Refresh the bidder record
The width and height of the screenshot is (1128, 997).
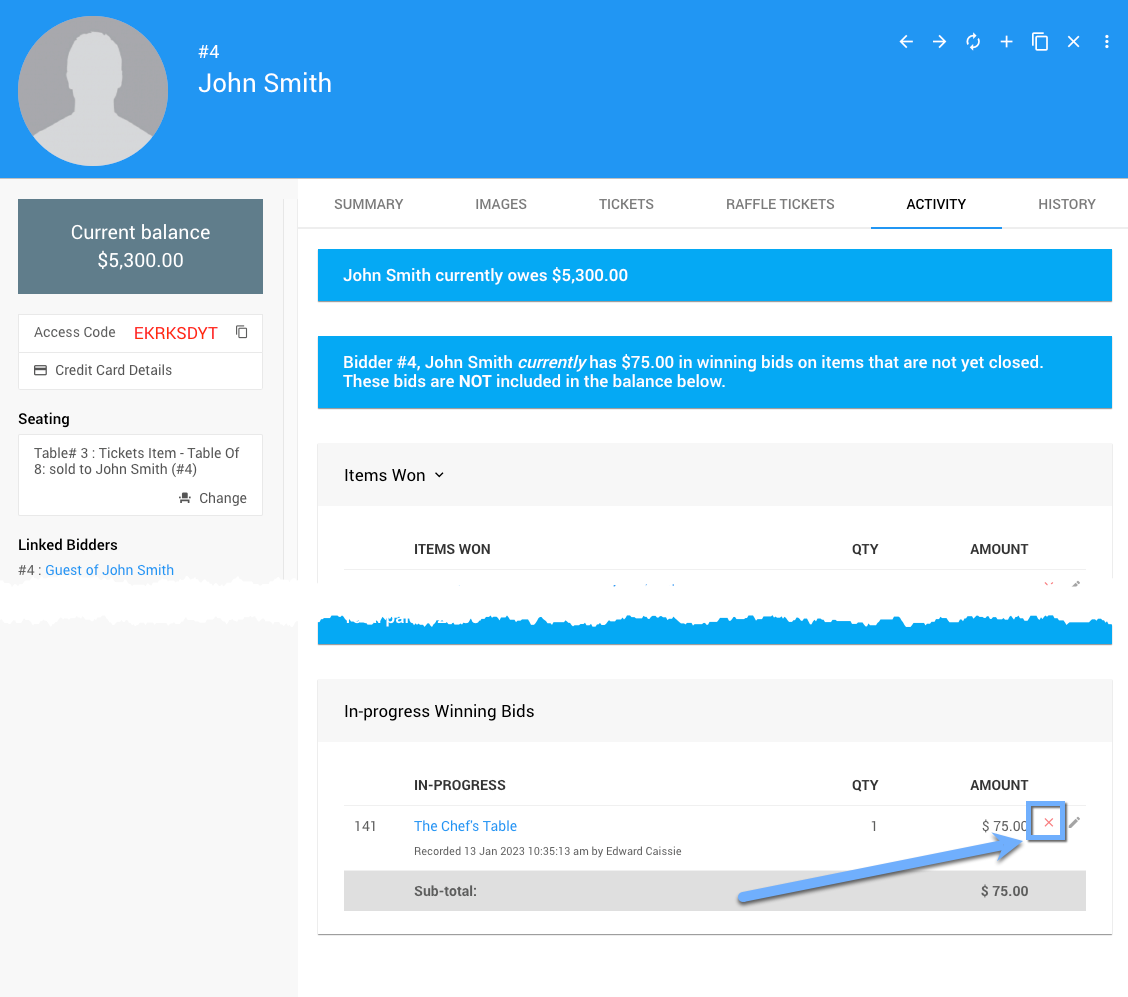pyautogui.click(x=973, y=42)
